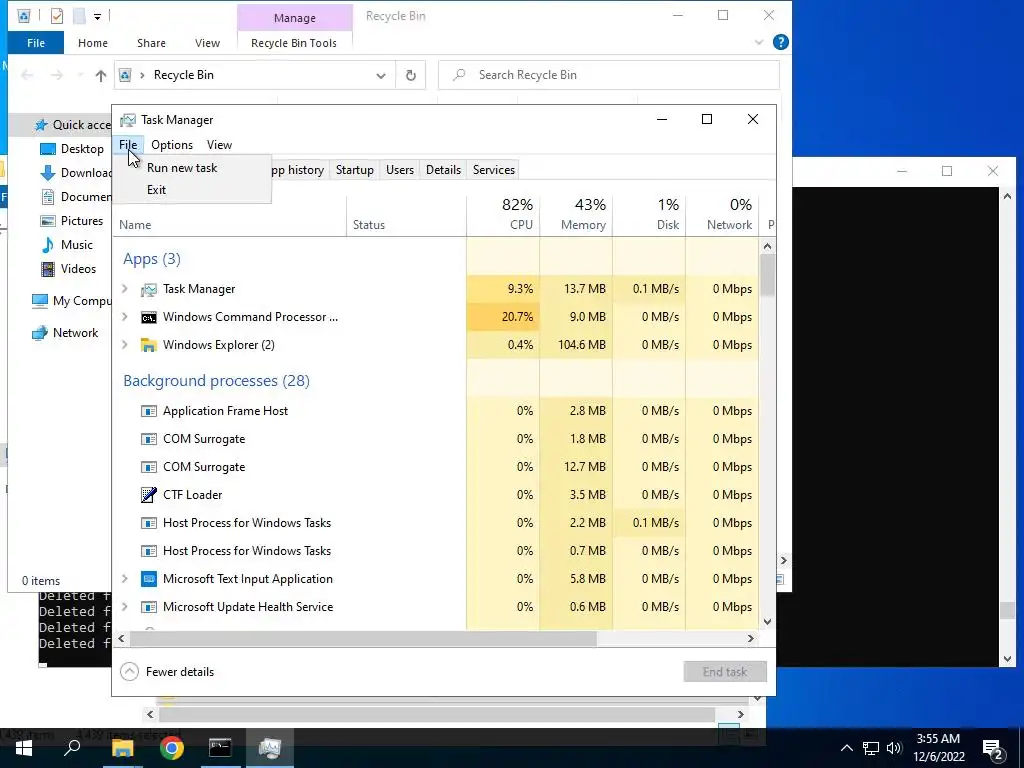The image size is (1024, 768).
Task: Open the Options menu in Task Manager
Action: pos(172,145)
